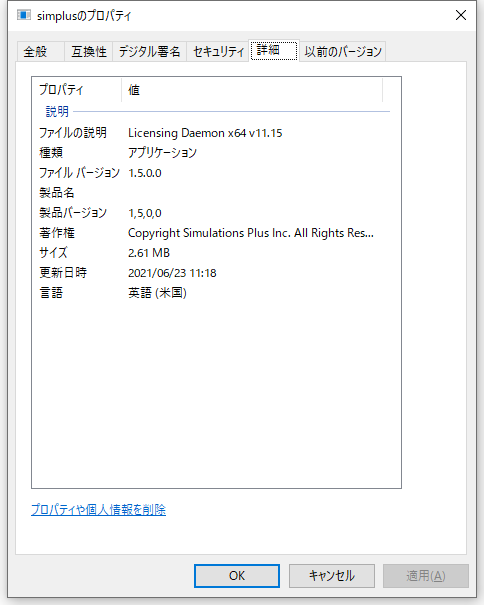Open the 以前のバージョン tab

tap(343, 51)
